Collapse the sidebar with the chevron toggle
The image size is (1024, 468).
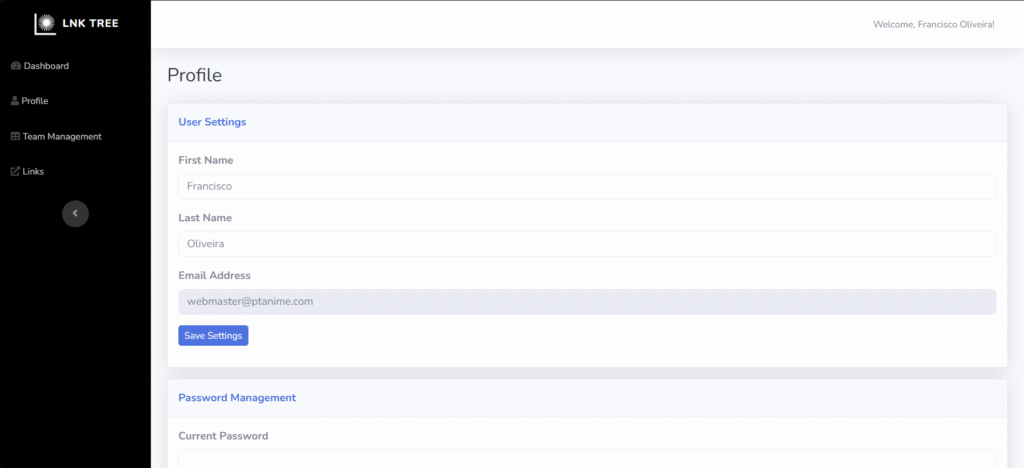click(75, 213)
